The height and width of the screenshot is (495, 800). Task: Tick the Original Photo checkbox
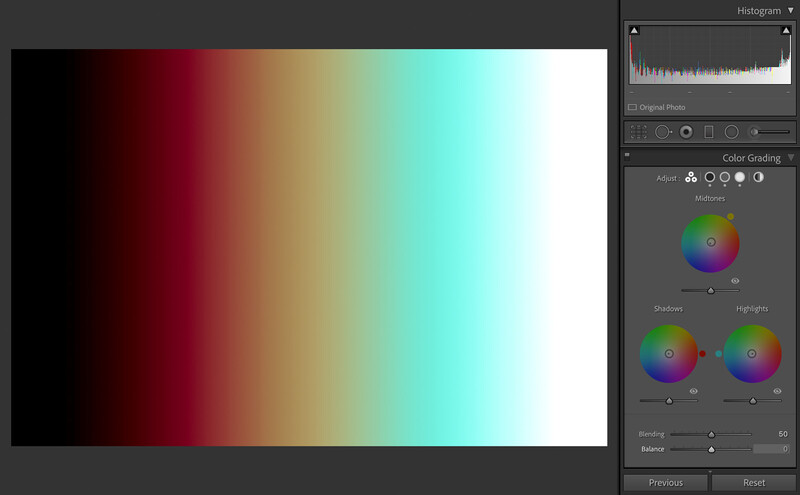(x=632, y=107)
